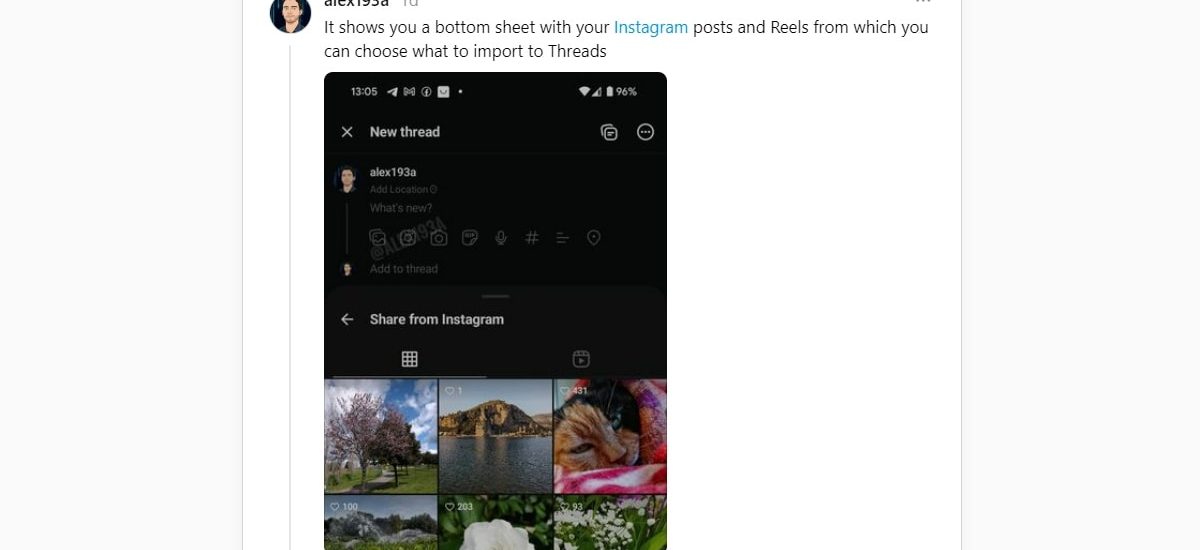Open the drafts icon beside New thread
Screen dimensions: 1200x550
[609, 132]
